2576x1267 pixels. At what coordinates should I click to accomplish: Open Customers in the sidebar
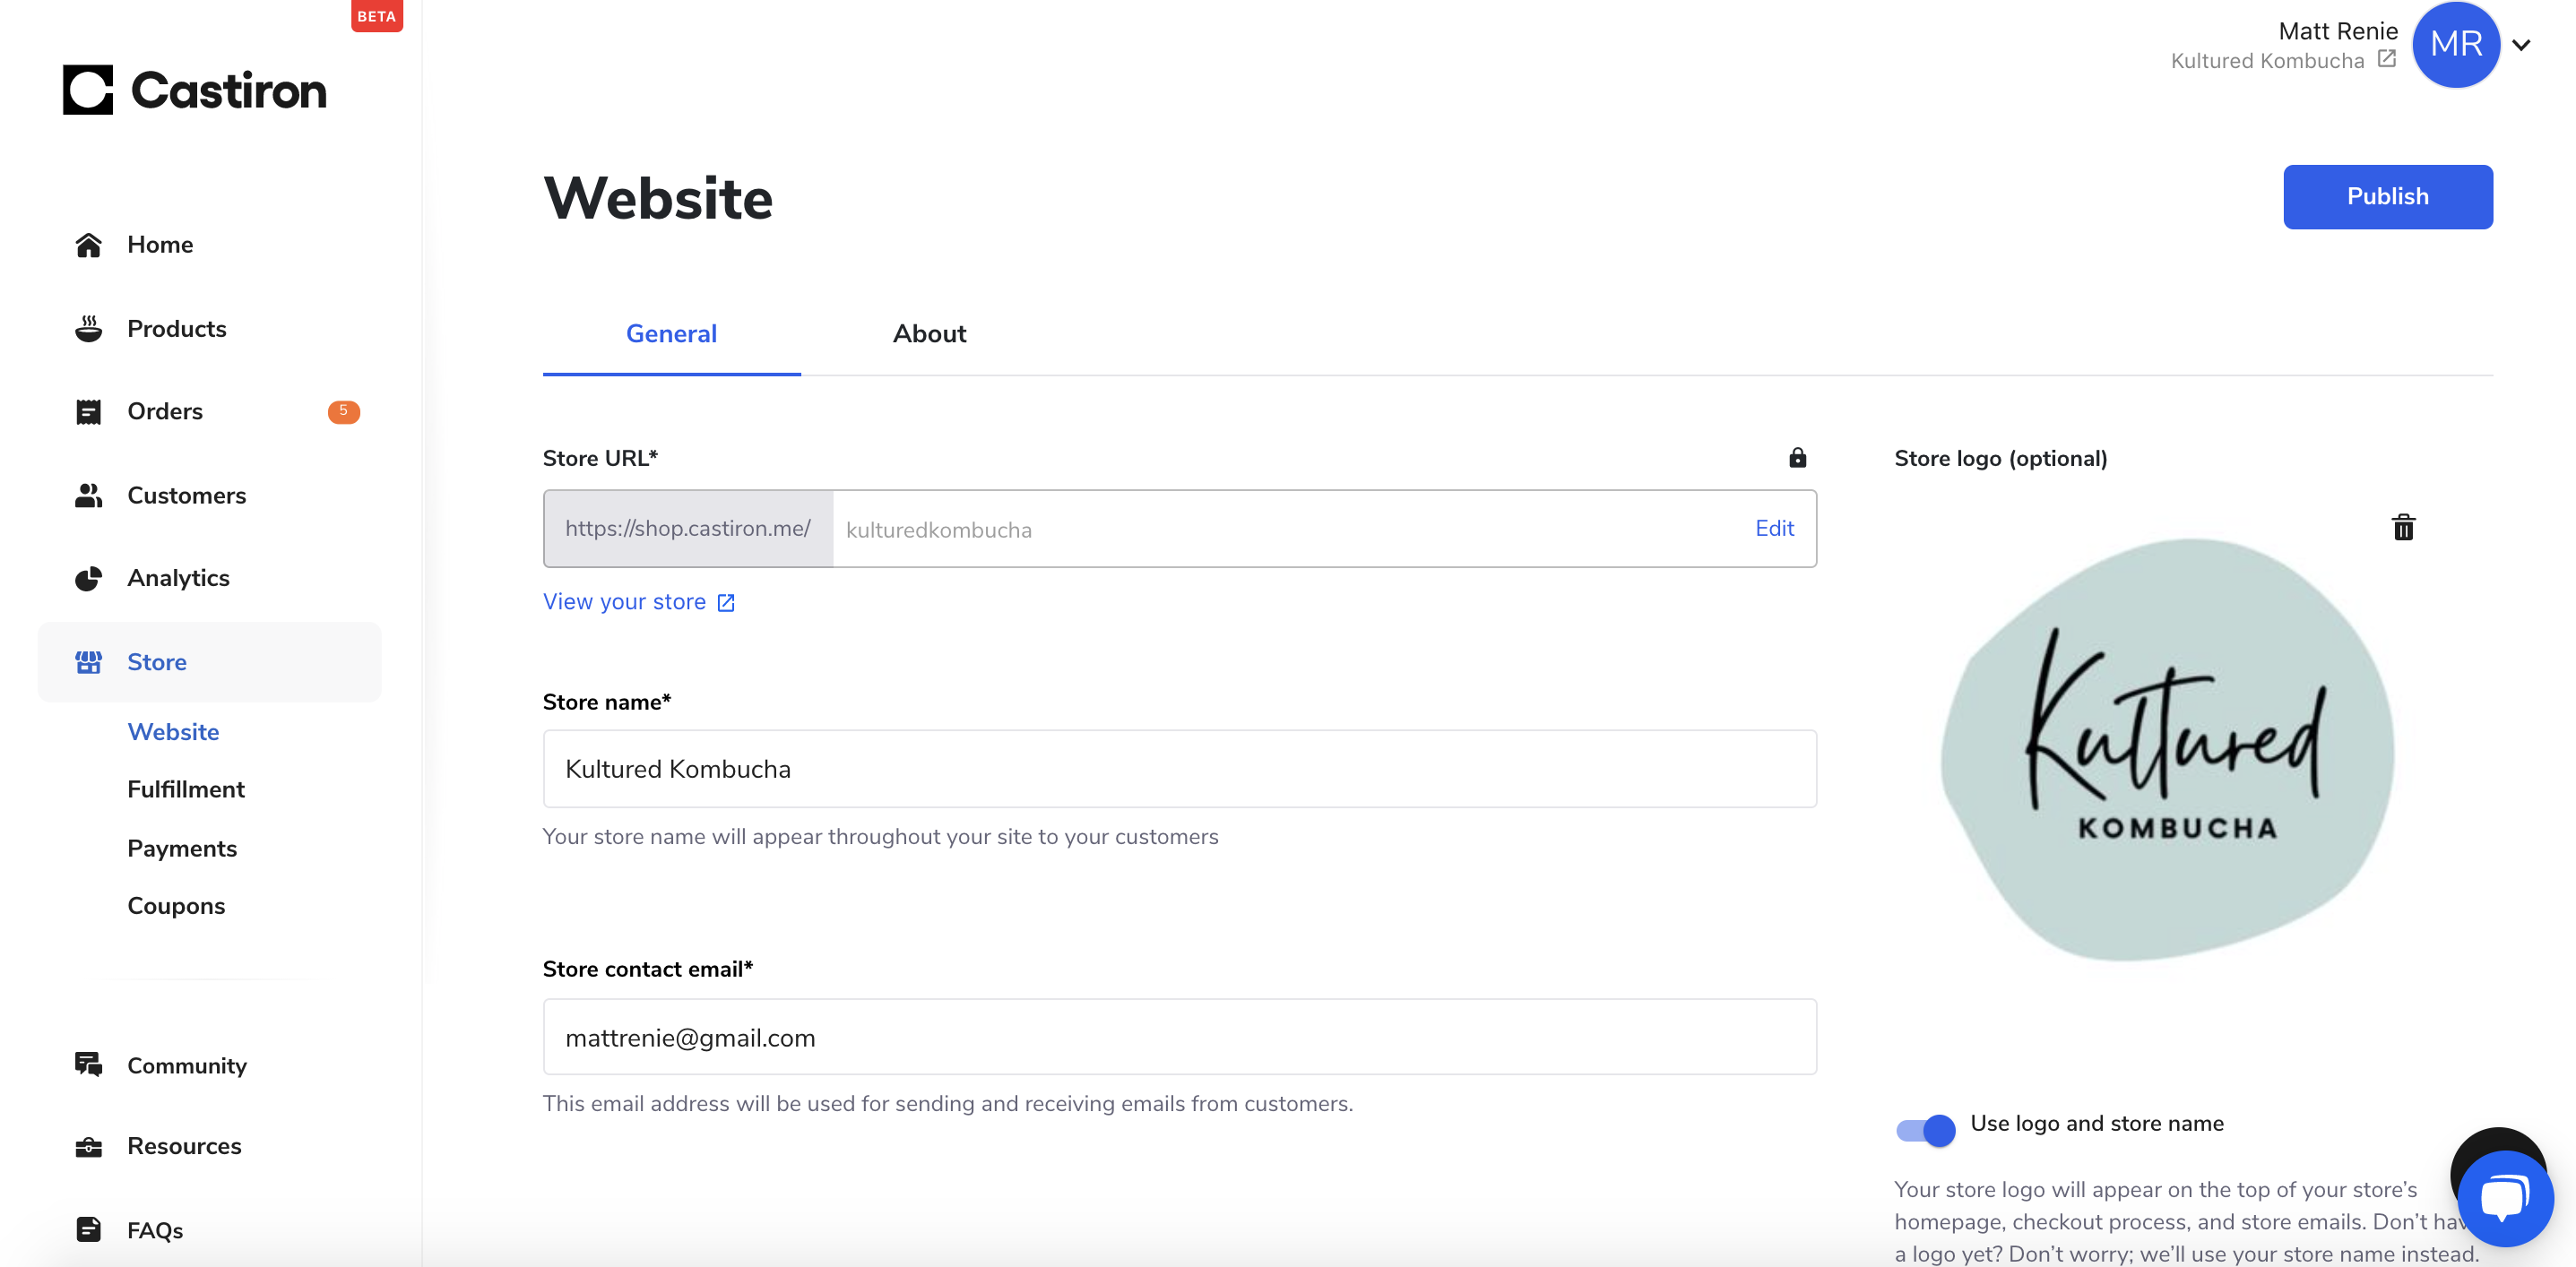pyautogui.click(x=209, y=495)
